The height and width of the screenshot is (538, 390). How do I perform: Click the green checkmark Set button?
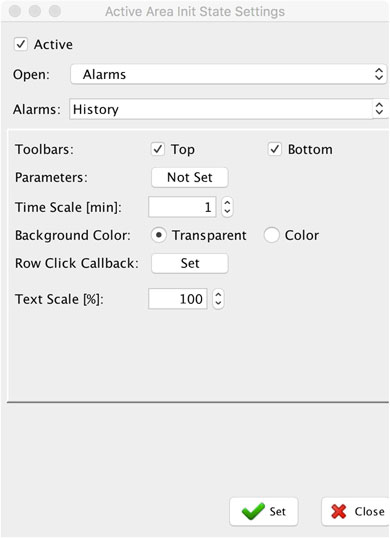(263, 511)
